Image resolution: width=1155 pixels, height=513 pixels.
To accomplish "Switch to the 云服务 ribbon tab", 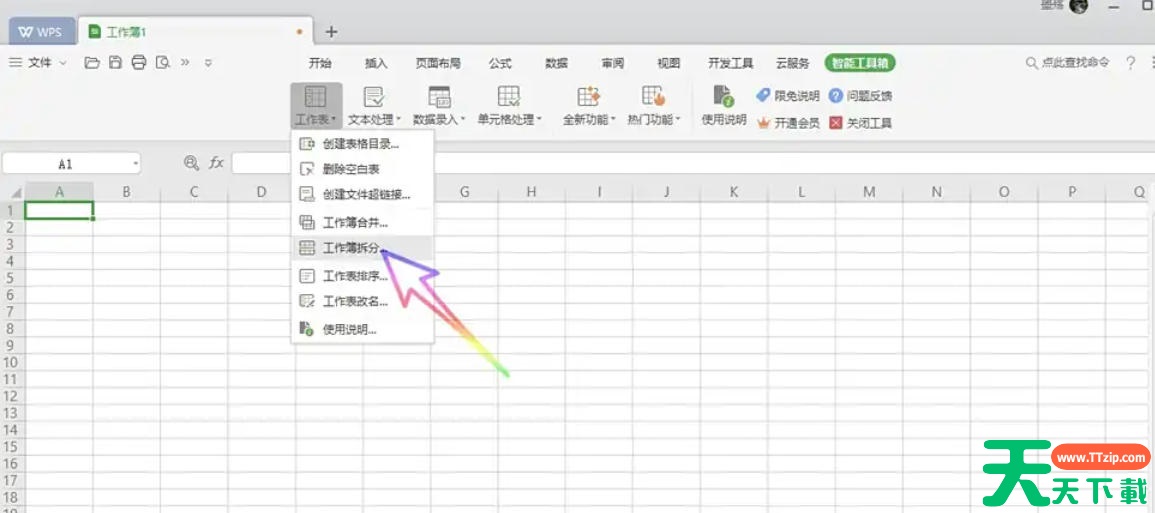I will click(x=793, y=63).
